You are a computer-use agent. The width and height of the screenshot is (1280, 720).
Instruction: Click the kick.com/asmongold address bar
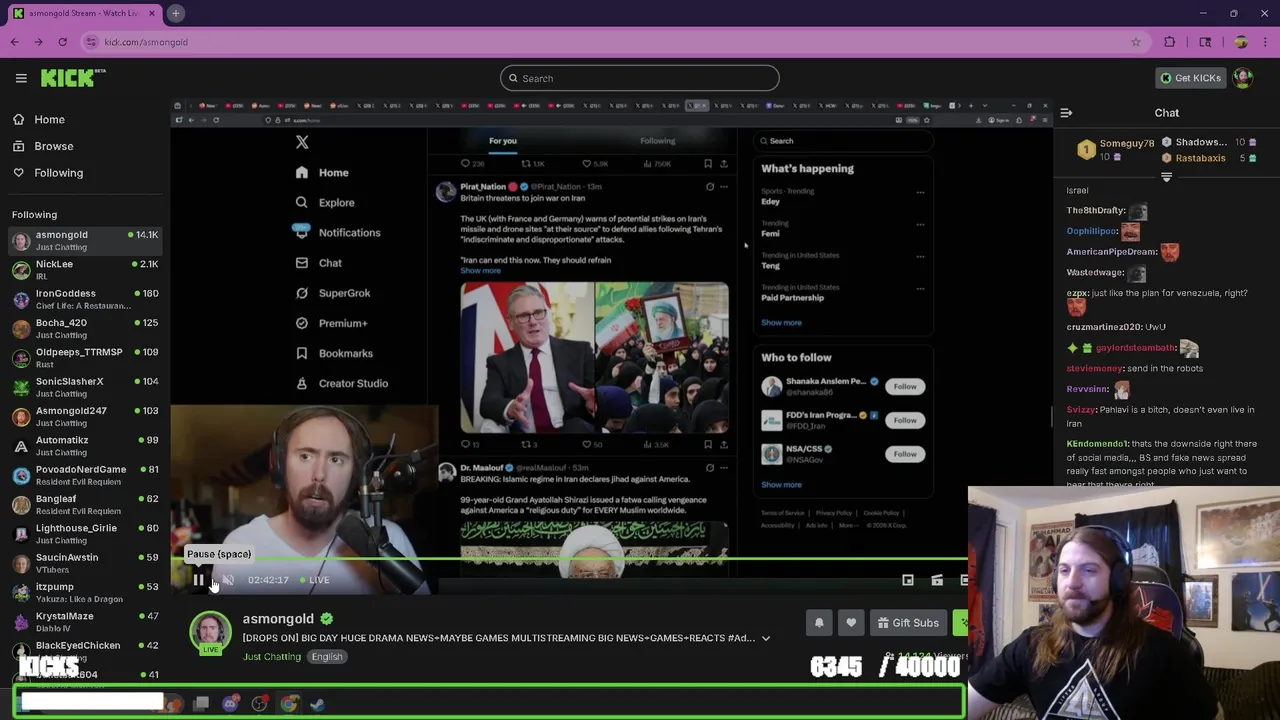[x=615, y=42]
